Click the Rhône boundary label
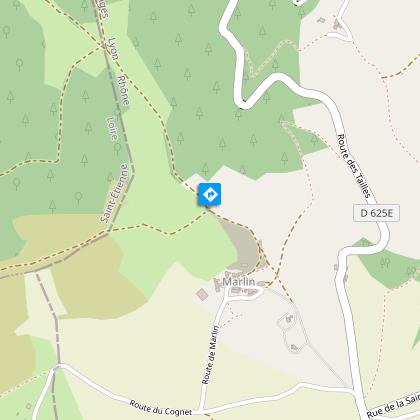 click(123, 90)
